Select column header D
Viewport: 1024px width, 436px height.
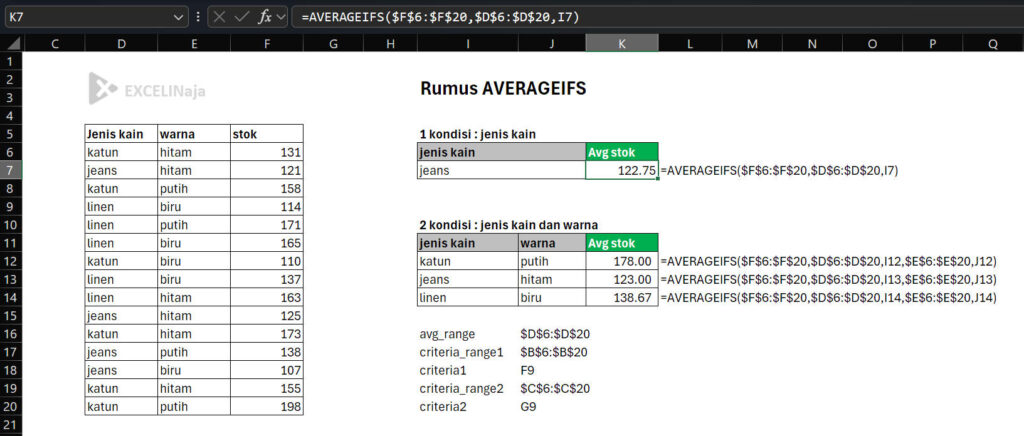121,43
